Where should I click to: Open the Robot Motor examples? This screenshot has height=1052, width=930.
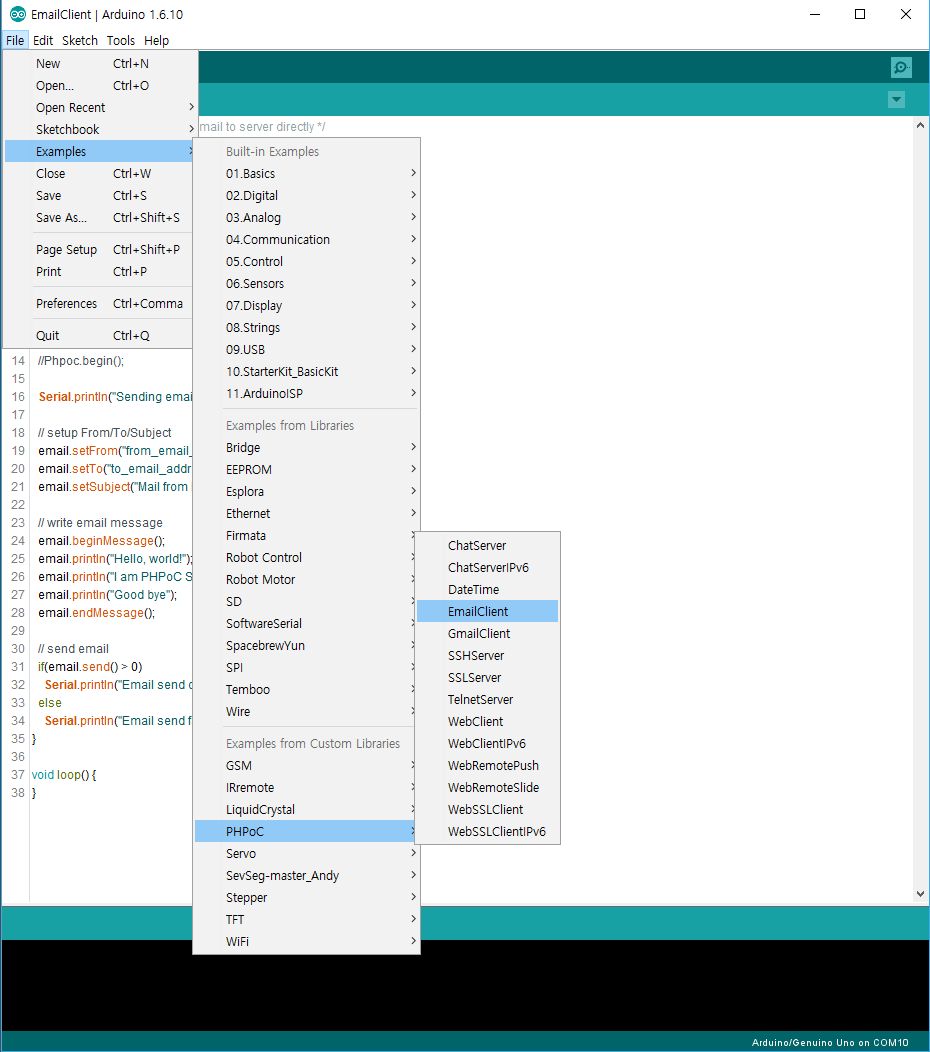click(307, 580)
